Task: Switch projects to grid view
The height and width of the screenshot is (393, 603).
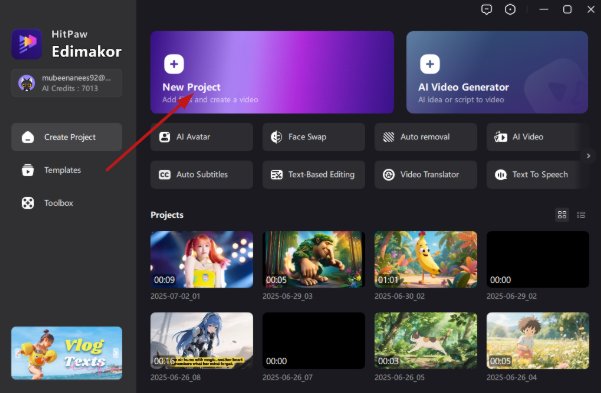Action: pyautogui.click(x=562, y=215)
